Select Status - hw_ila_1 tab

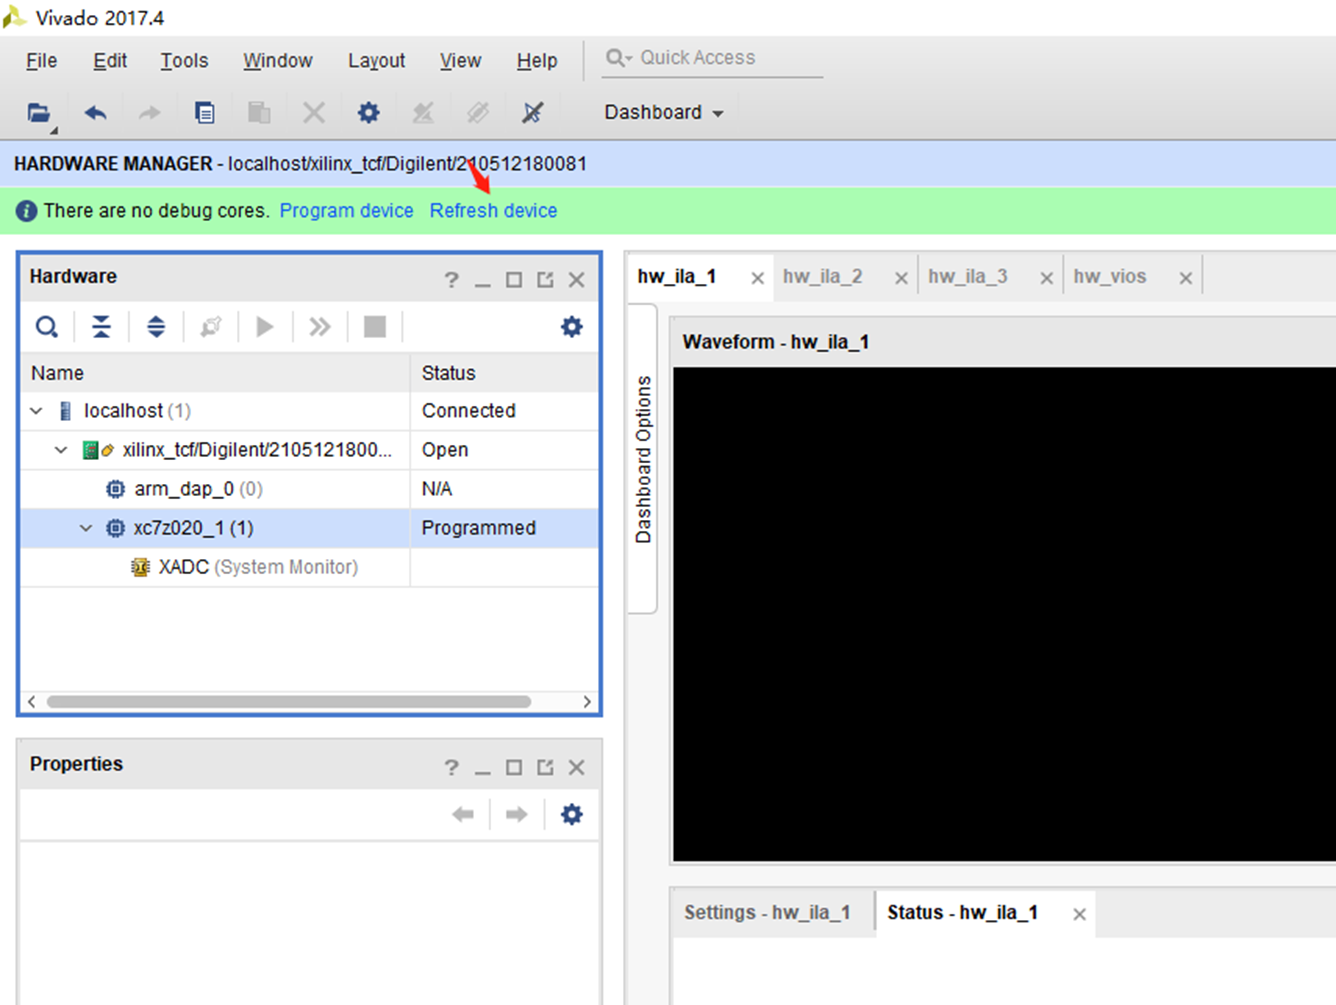962,913
